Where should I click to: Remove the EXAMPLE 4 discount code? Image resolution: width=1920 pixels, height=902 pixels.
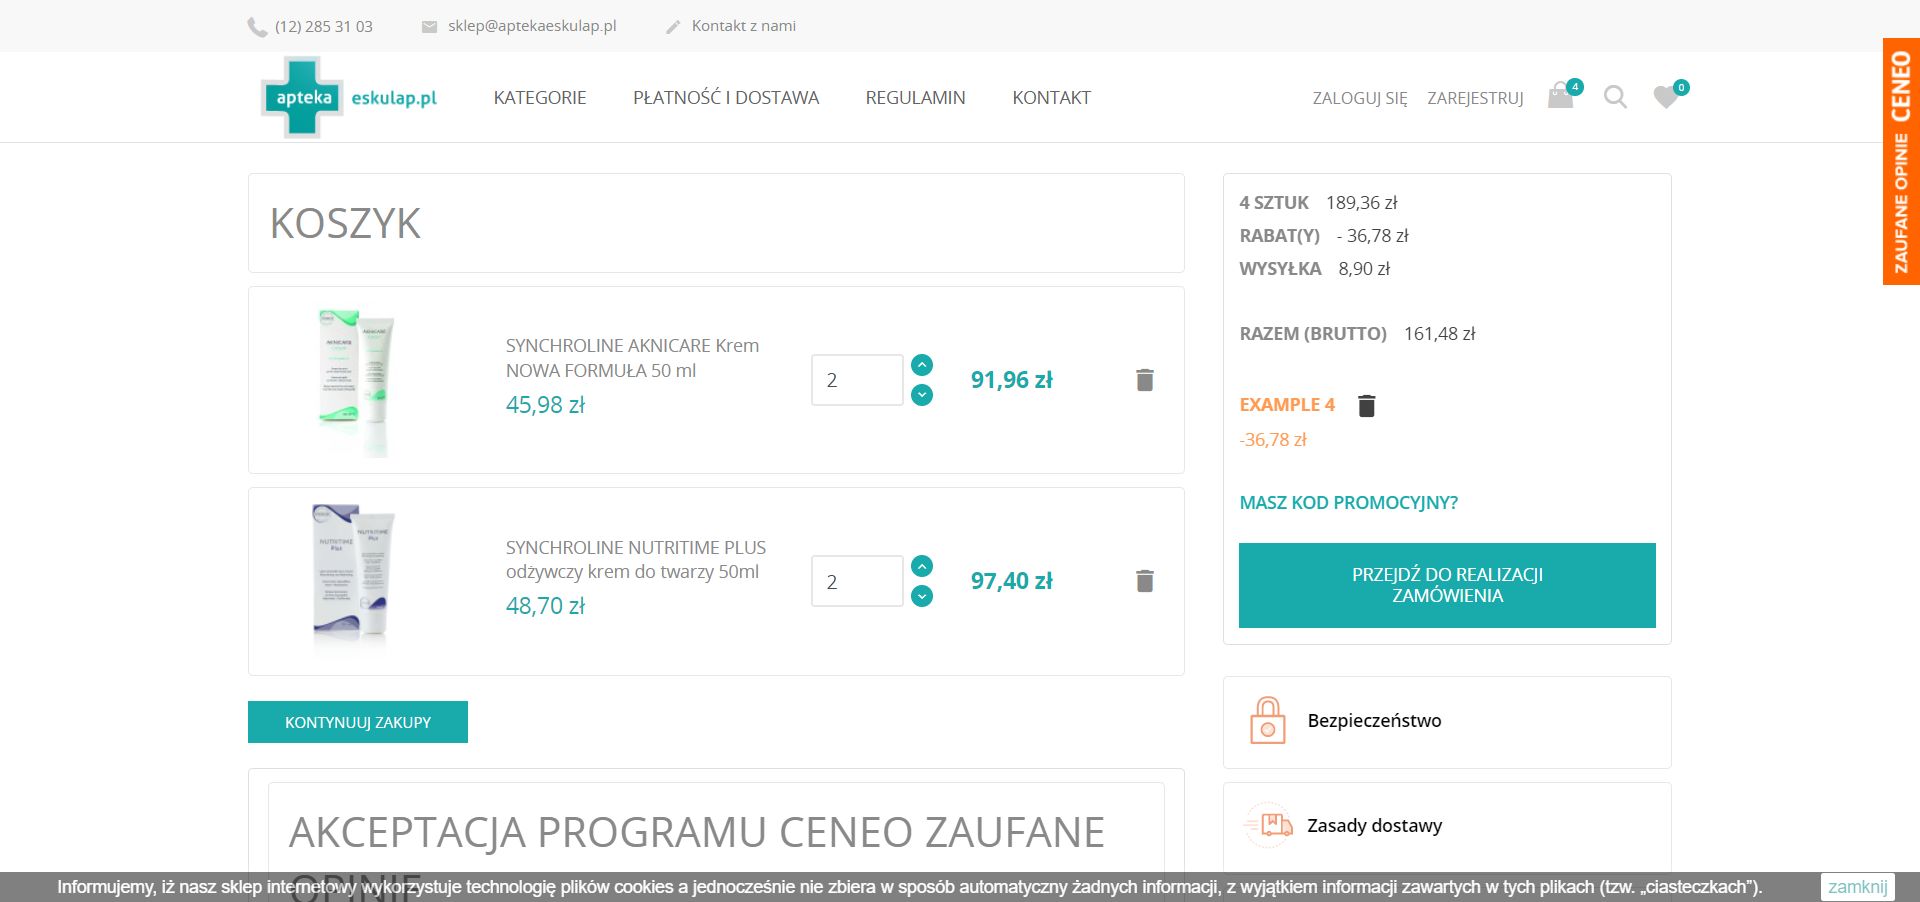point(1367,405)
